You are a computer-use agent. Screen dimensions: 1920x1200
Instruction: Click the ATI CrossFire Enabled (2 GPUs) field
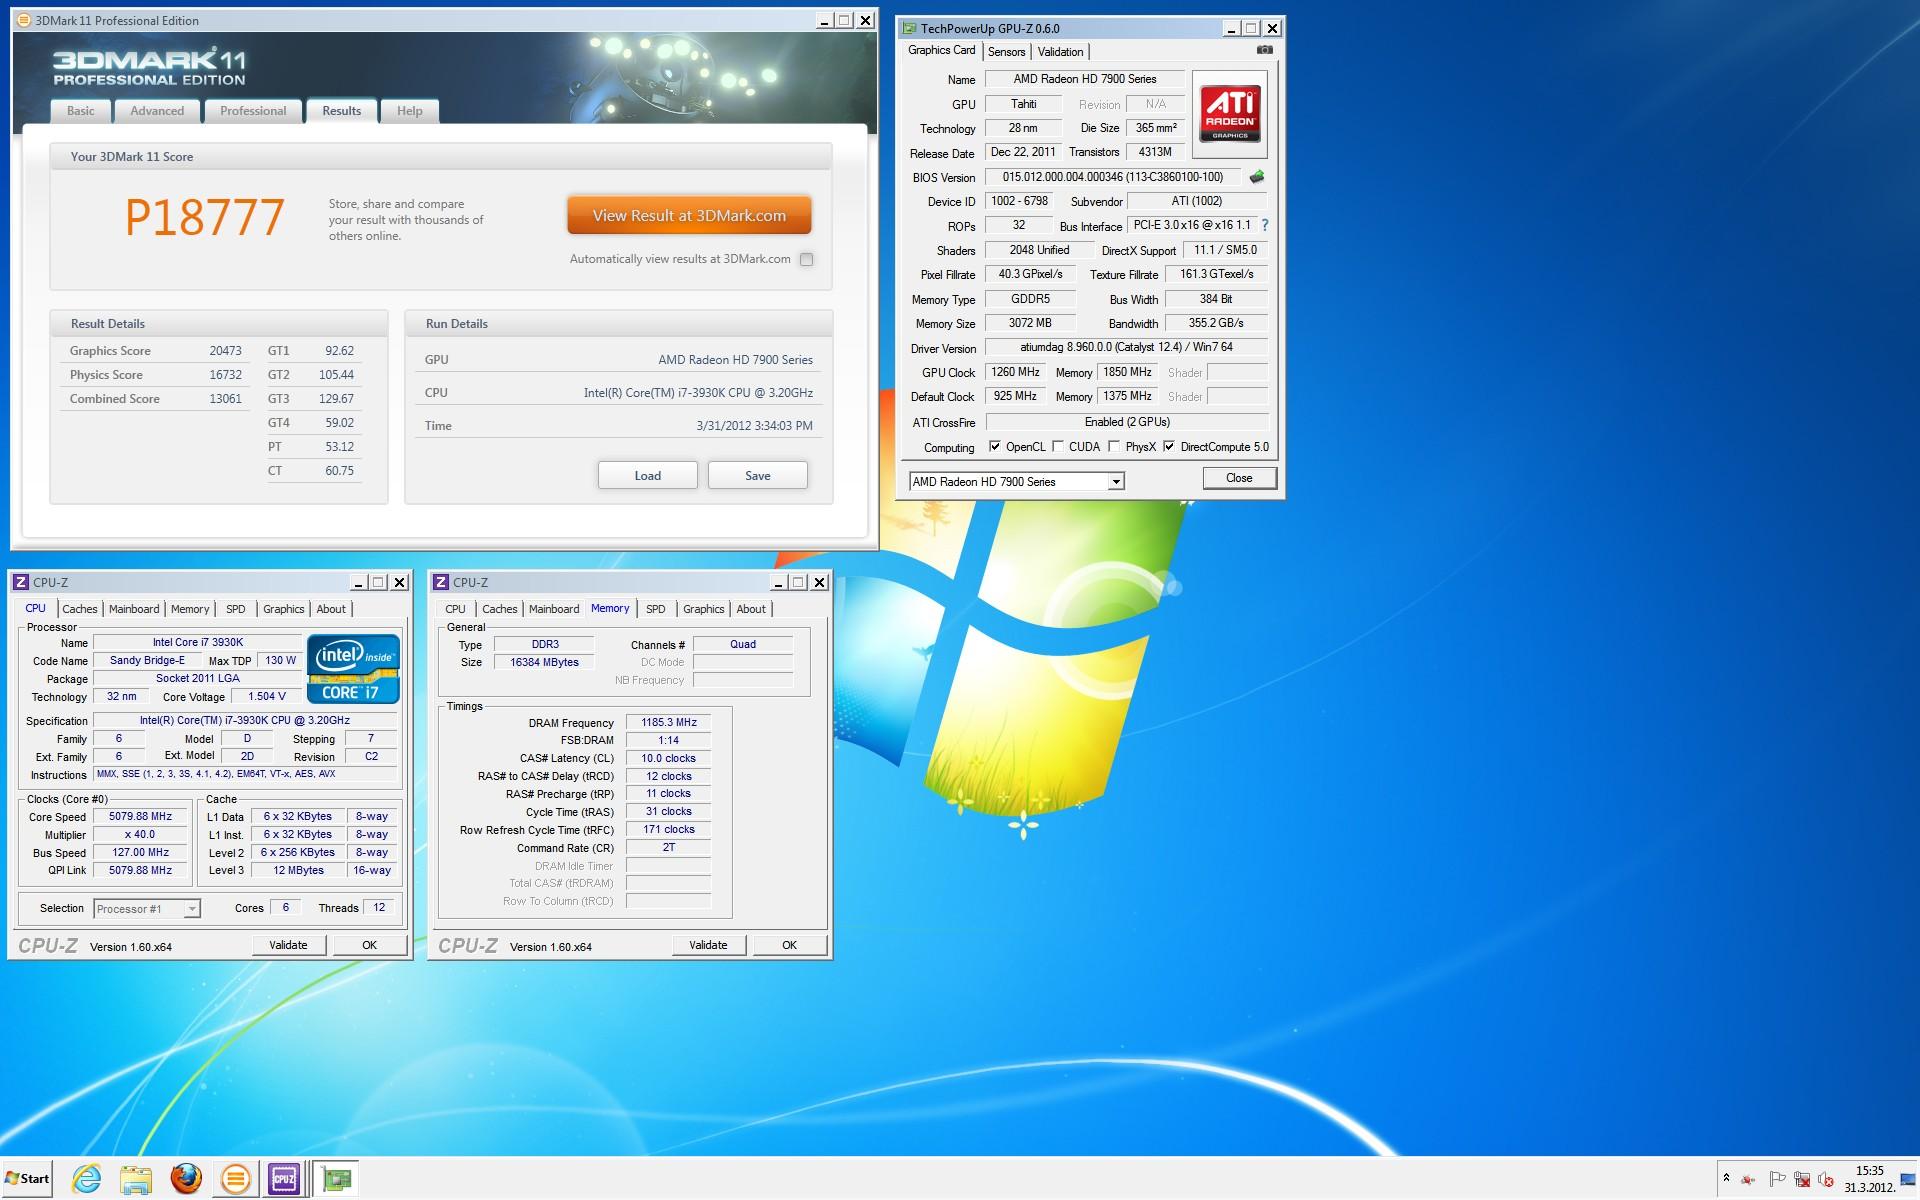click(x=1127, y=422)
